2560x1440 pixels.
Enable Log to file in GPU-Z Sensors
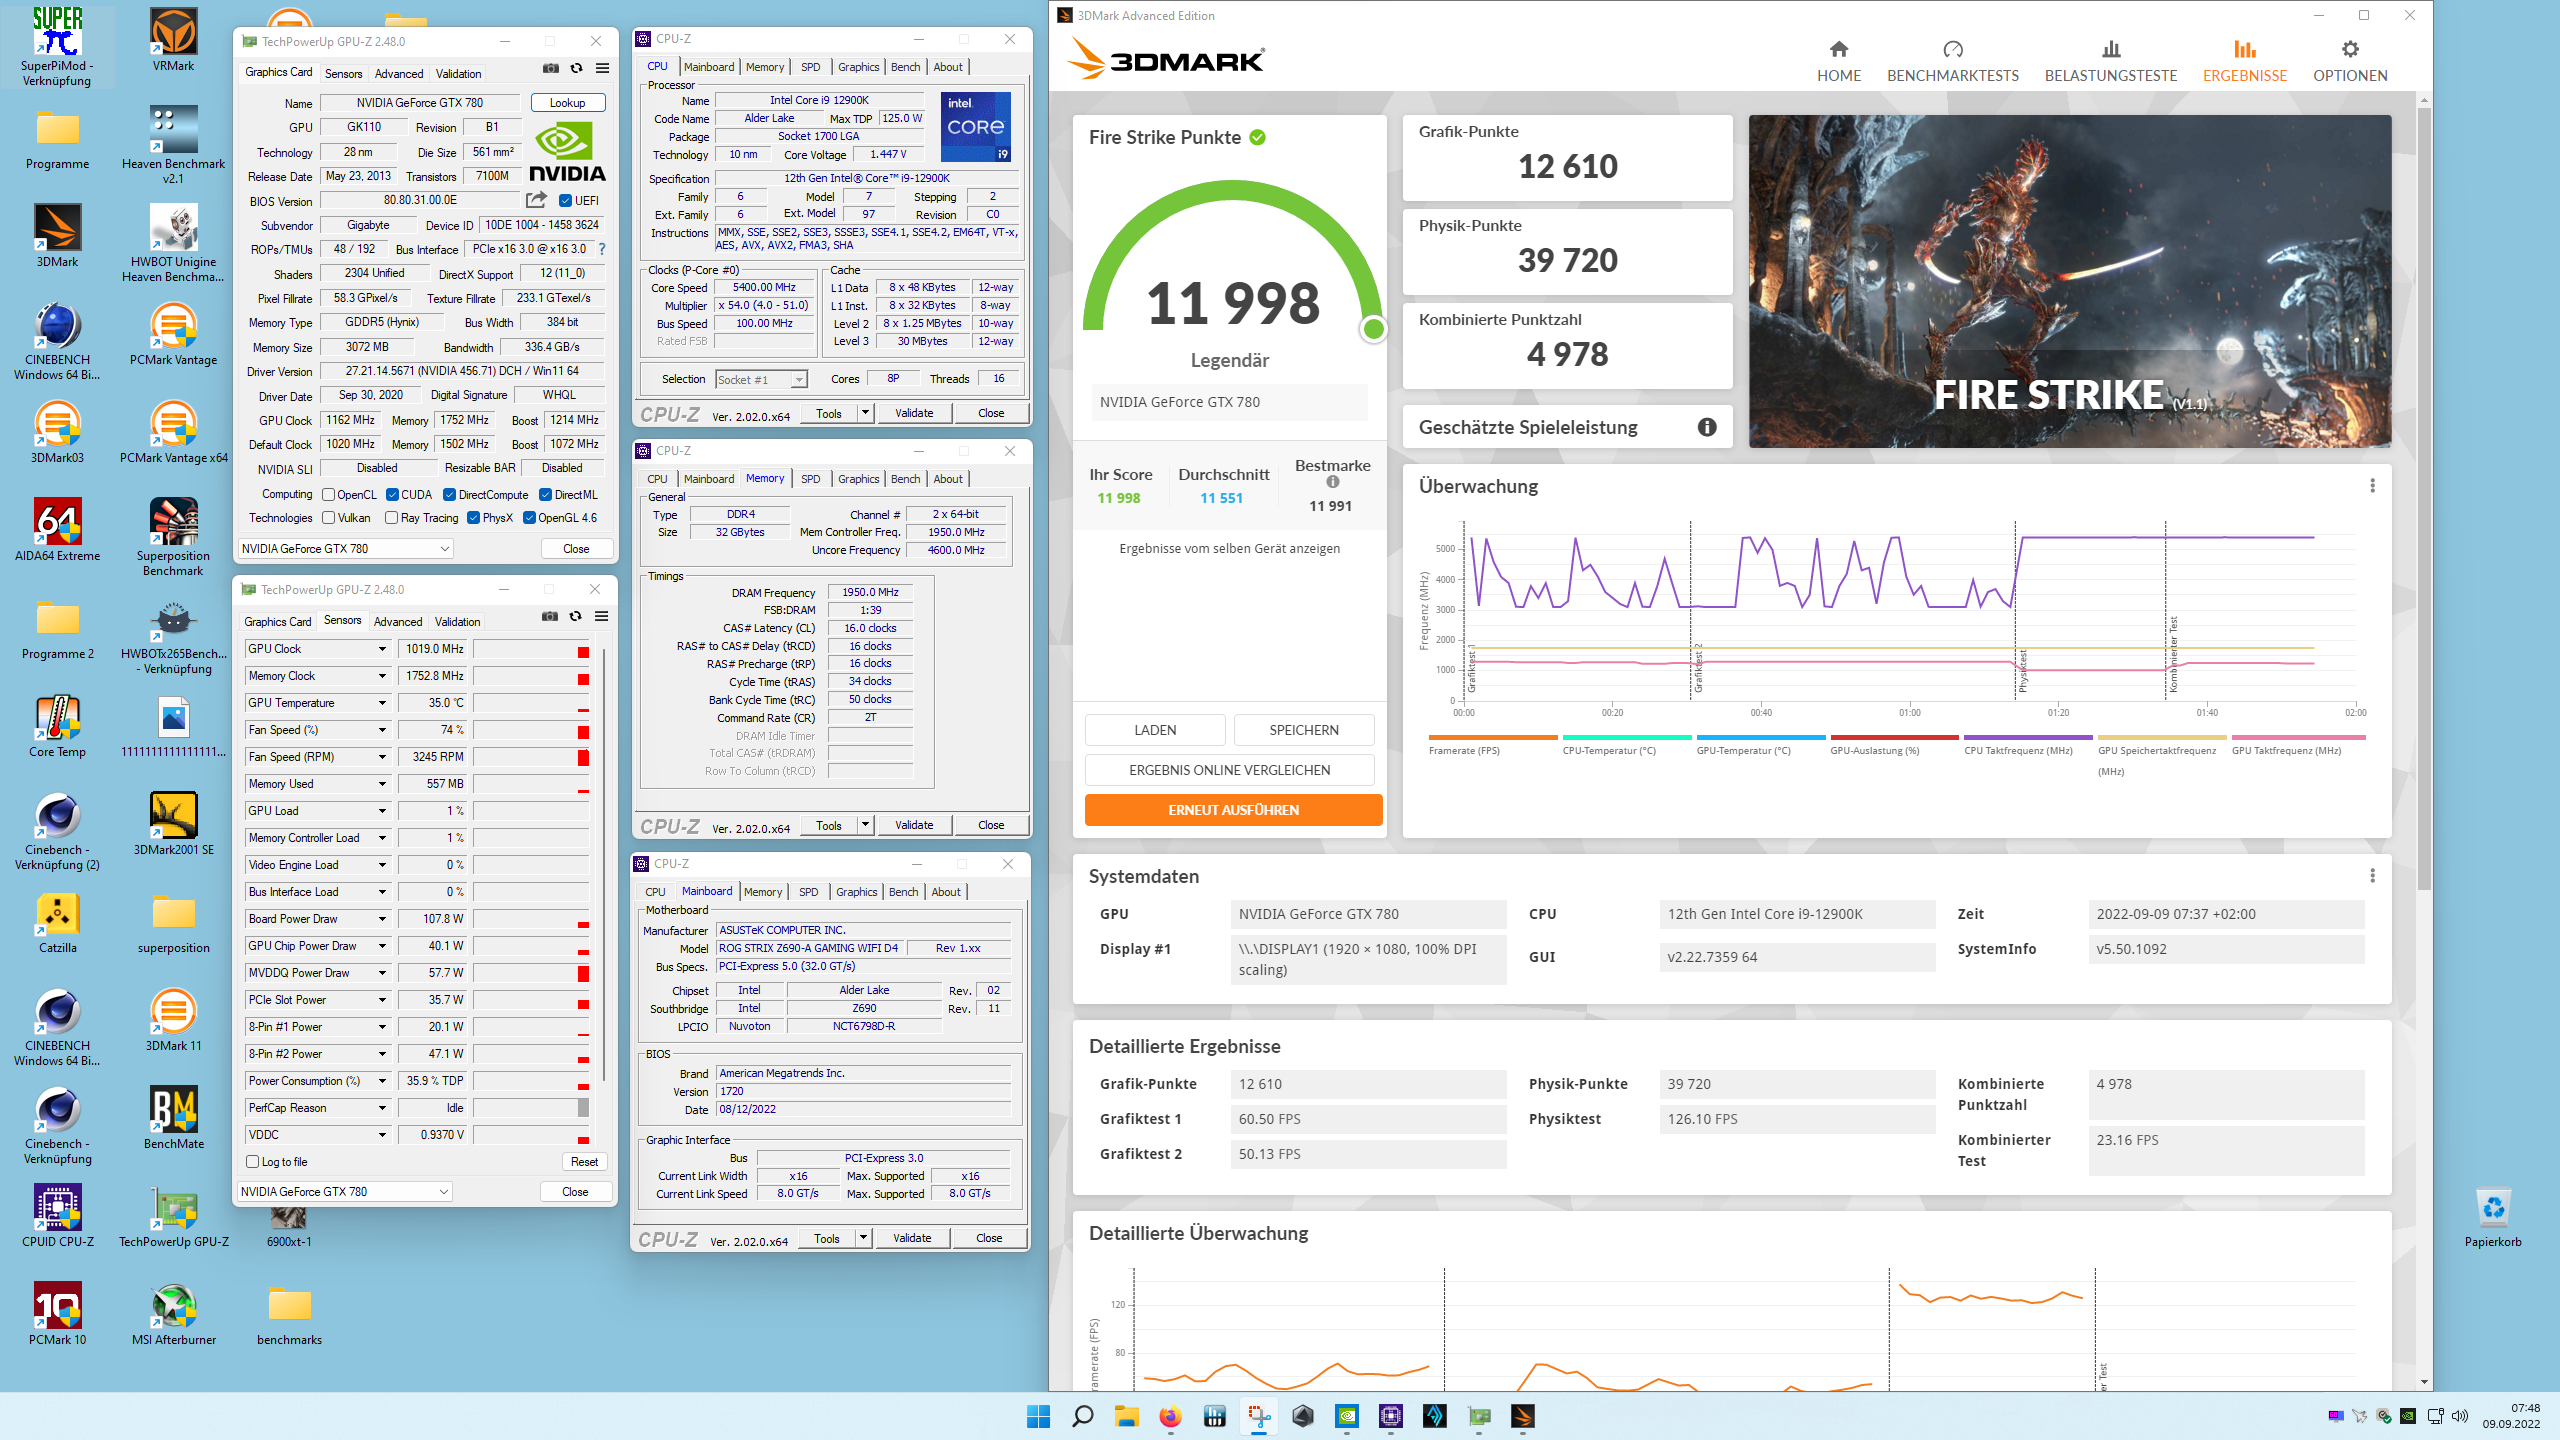click(253, 1161)
